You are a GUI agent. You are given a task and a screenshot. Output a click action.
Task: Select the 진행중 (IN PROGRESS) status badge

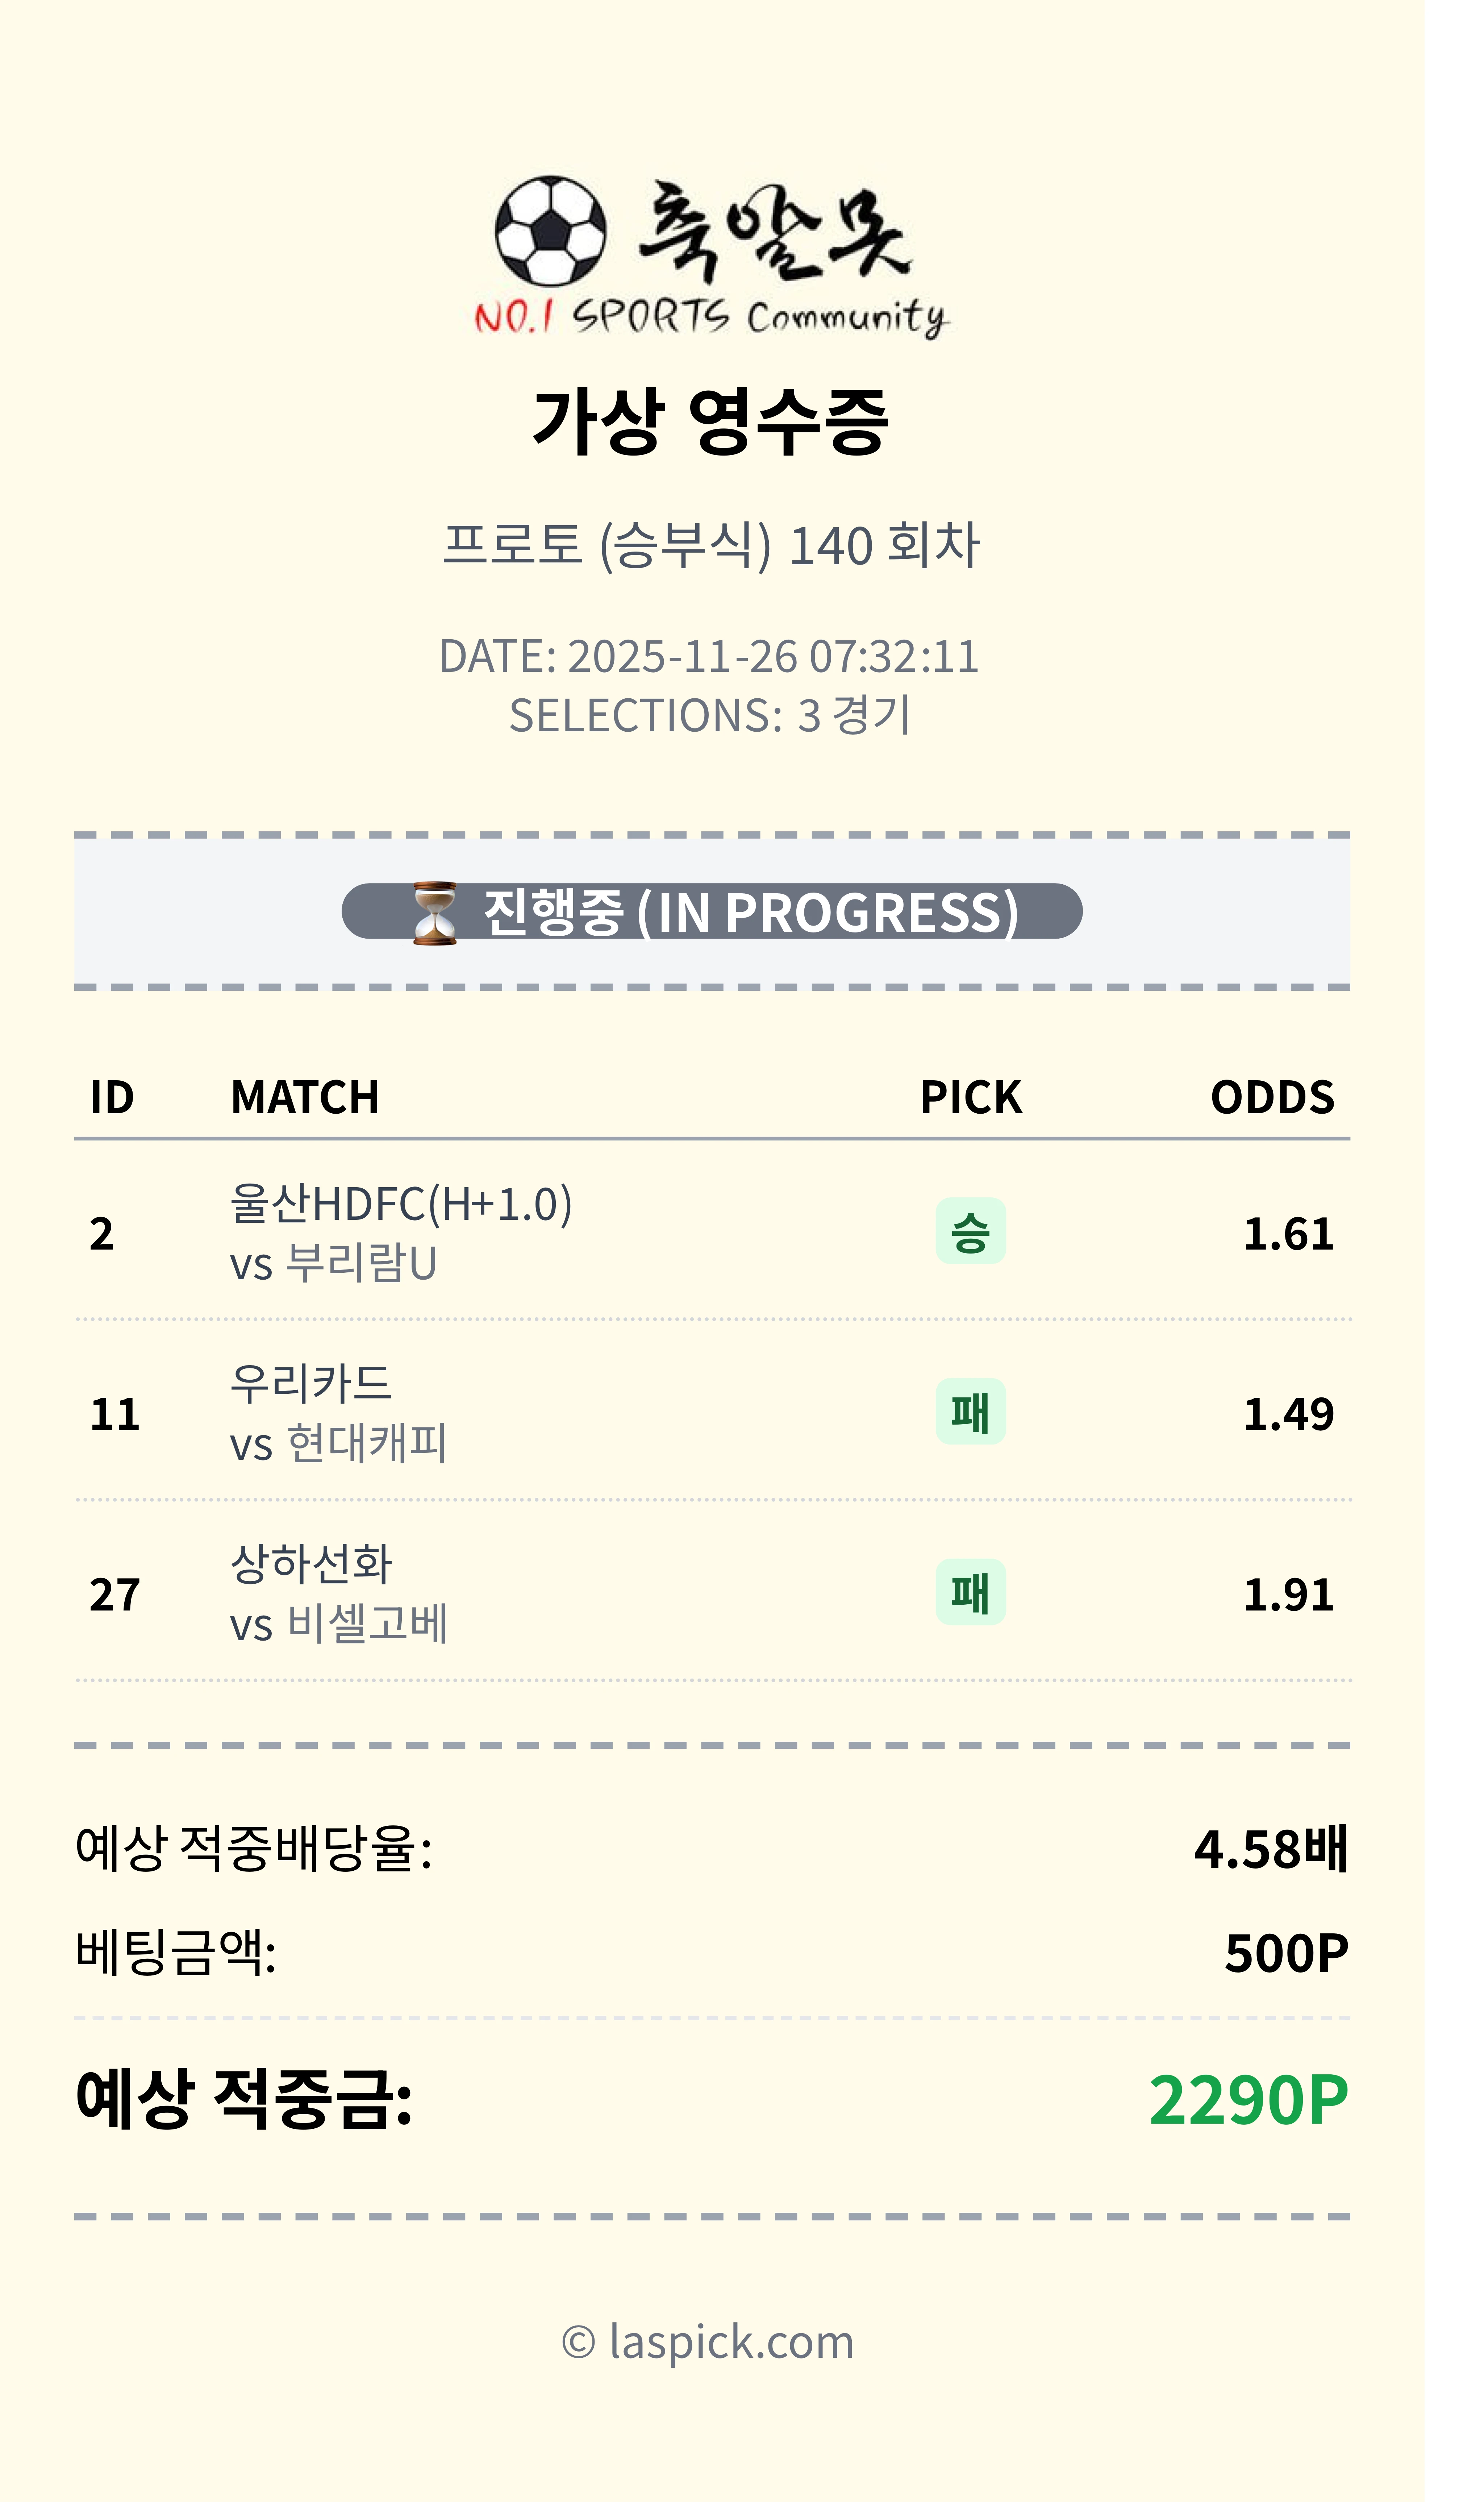[x=712, y=911]
